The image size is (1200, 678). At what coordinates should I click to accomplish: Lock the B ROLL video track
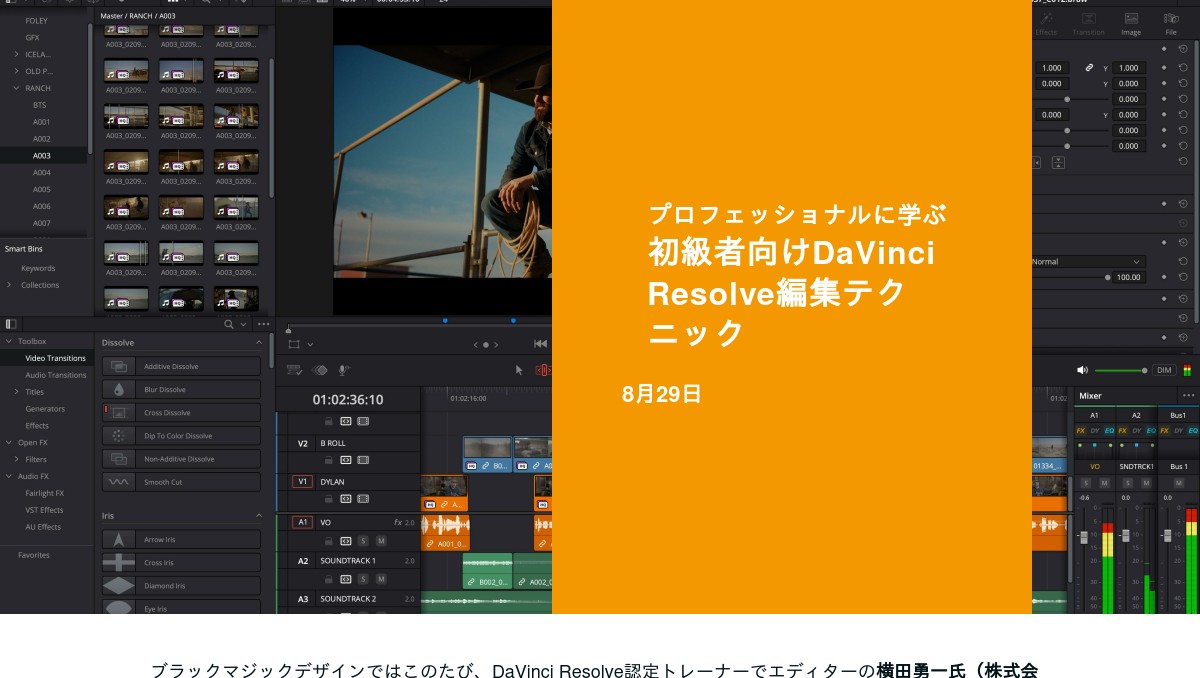point(328,460)
